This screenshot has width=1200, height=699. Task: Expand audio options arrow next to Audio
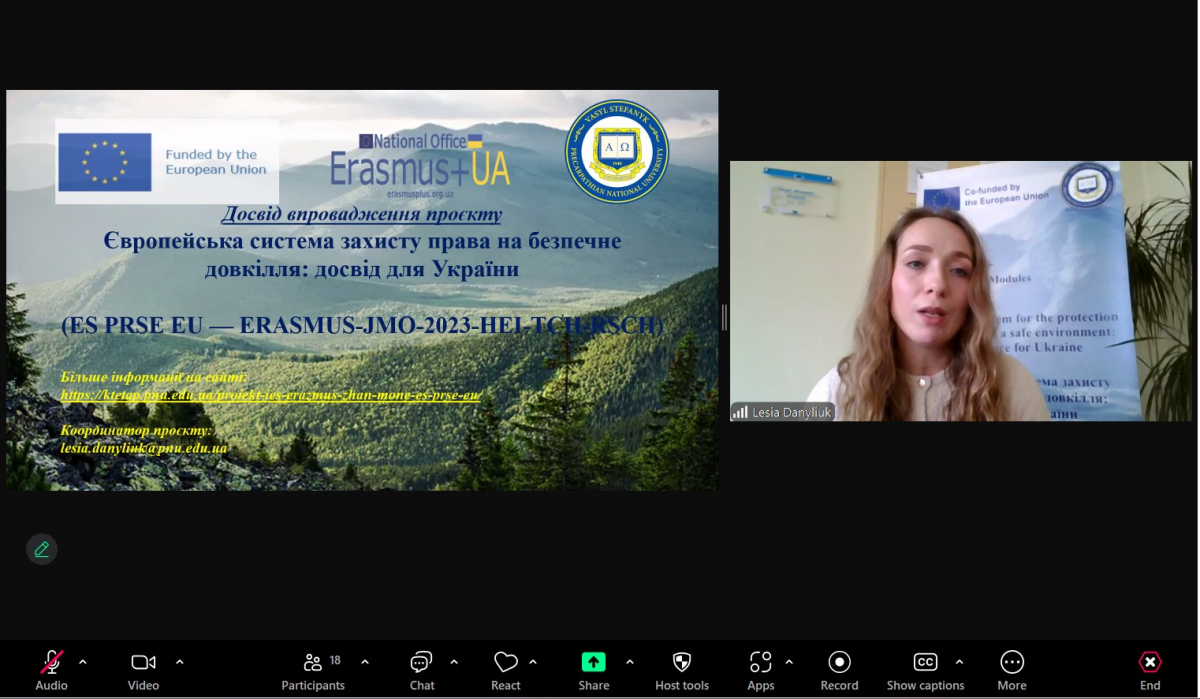click(x=83, y=662)
